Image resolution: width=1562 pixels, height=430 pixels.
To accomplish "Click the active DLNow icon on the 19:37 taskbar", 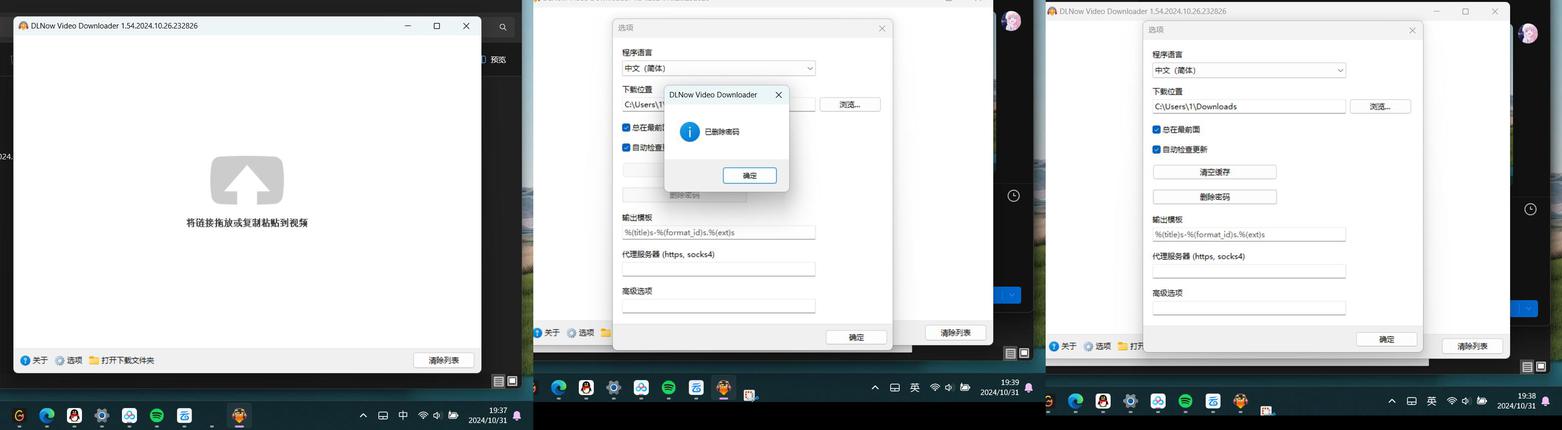I will pyautogui.click(x=239, y=415).
